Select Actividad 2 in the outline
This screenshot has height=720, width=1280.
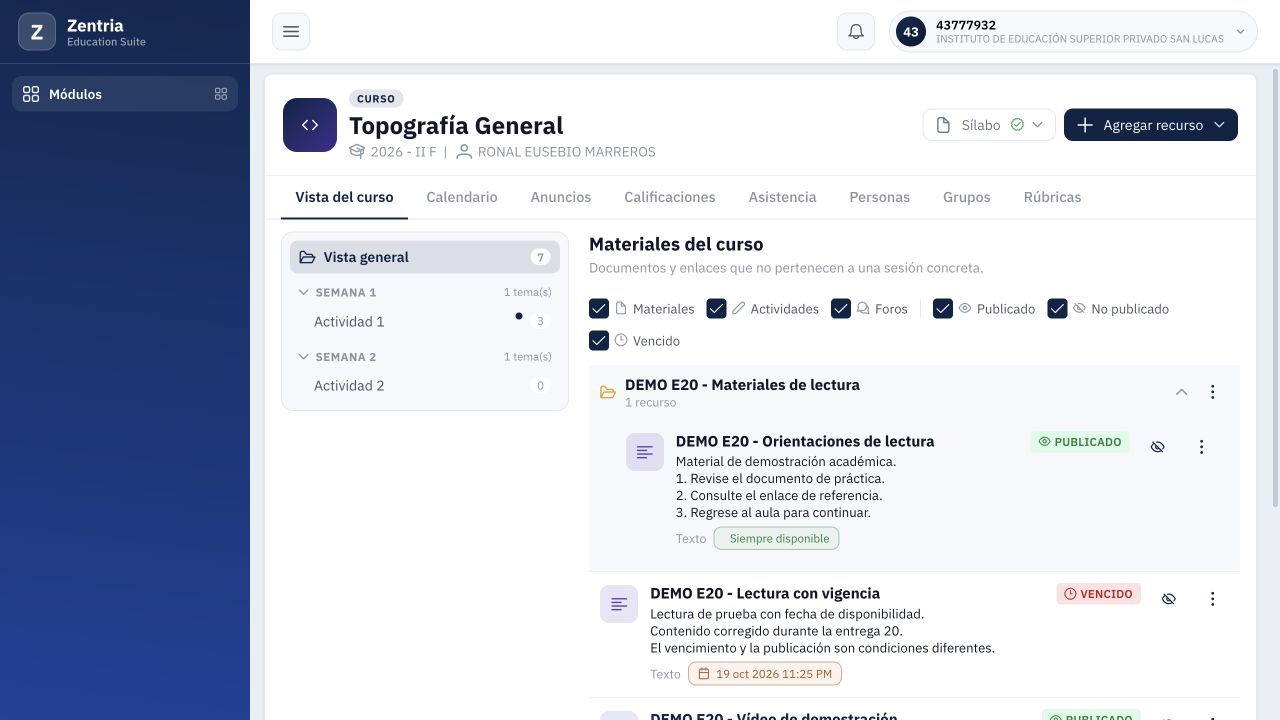click(425, 386)
